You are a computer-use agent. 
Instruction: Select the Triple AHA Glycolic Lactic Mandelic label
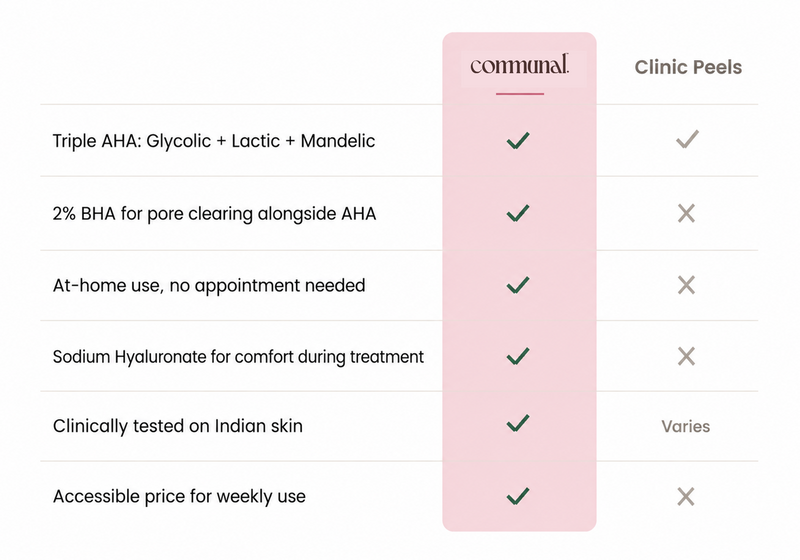[214, 141]
